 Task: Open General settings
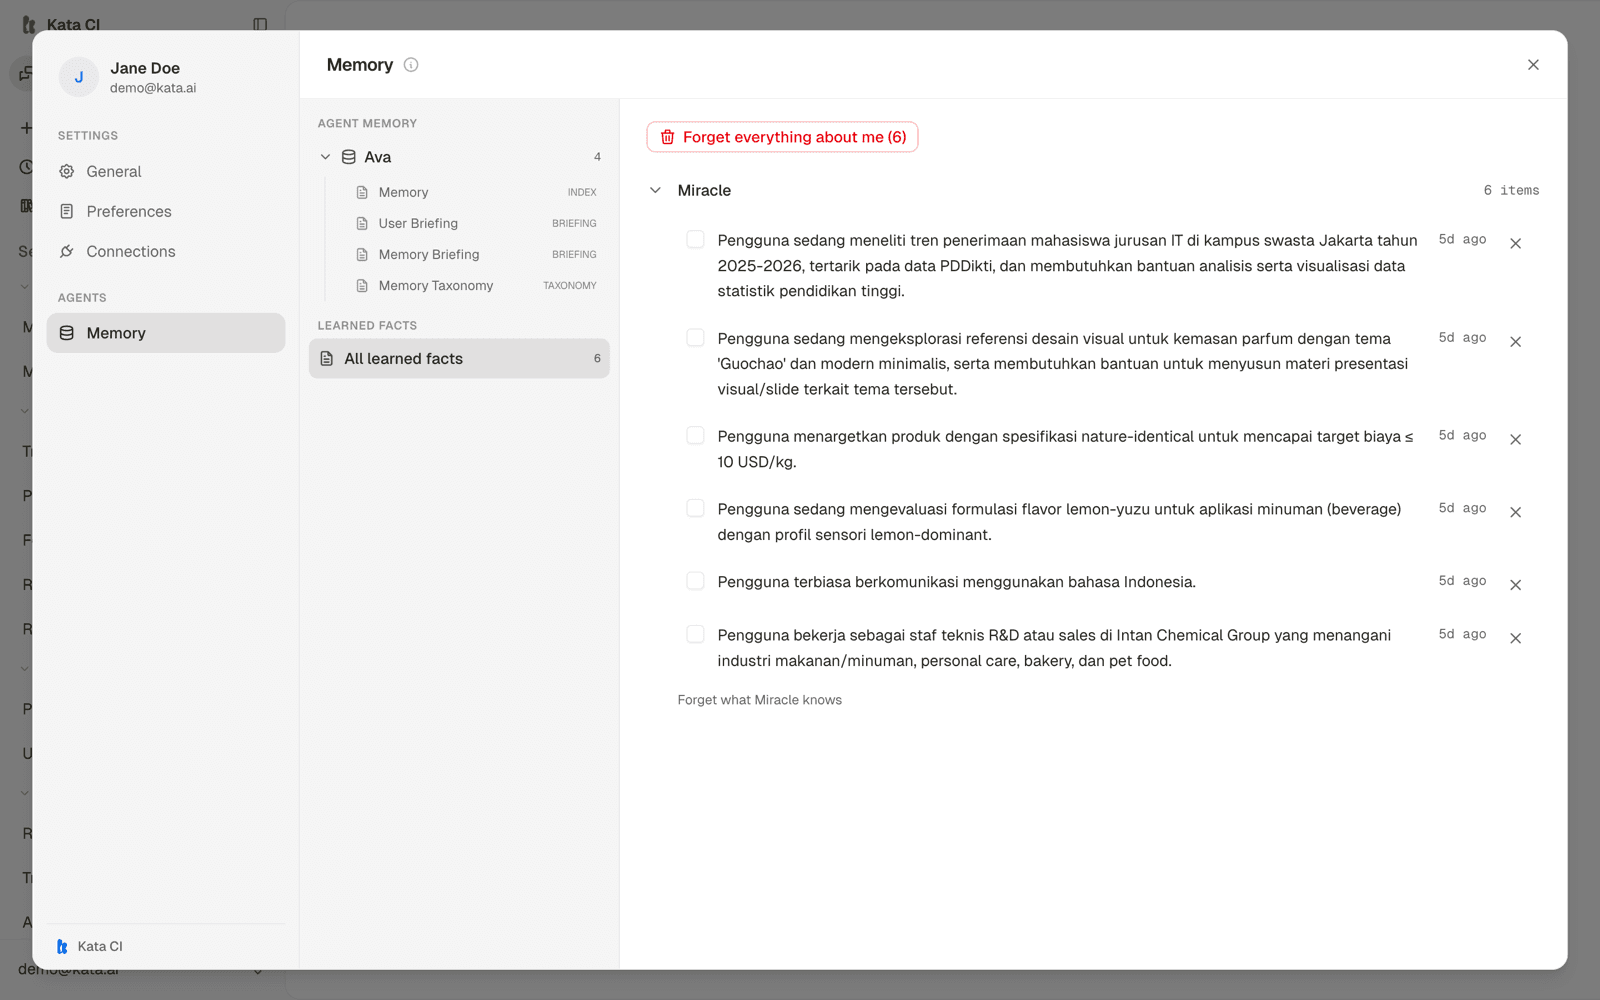click(166, 172)
